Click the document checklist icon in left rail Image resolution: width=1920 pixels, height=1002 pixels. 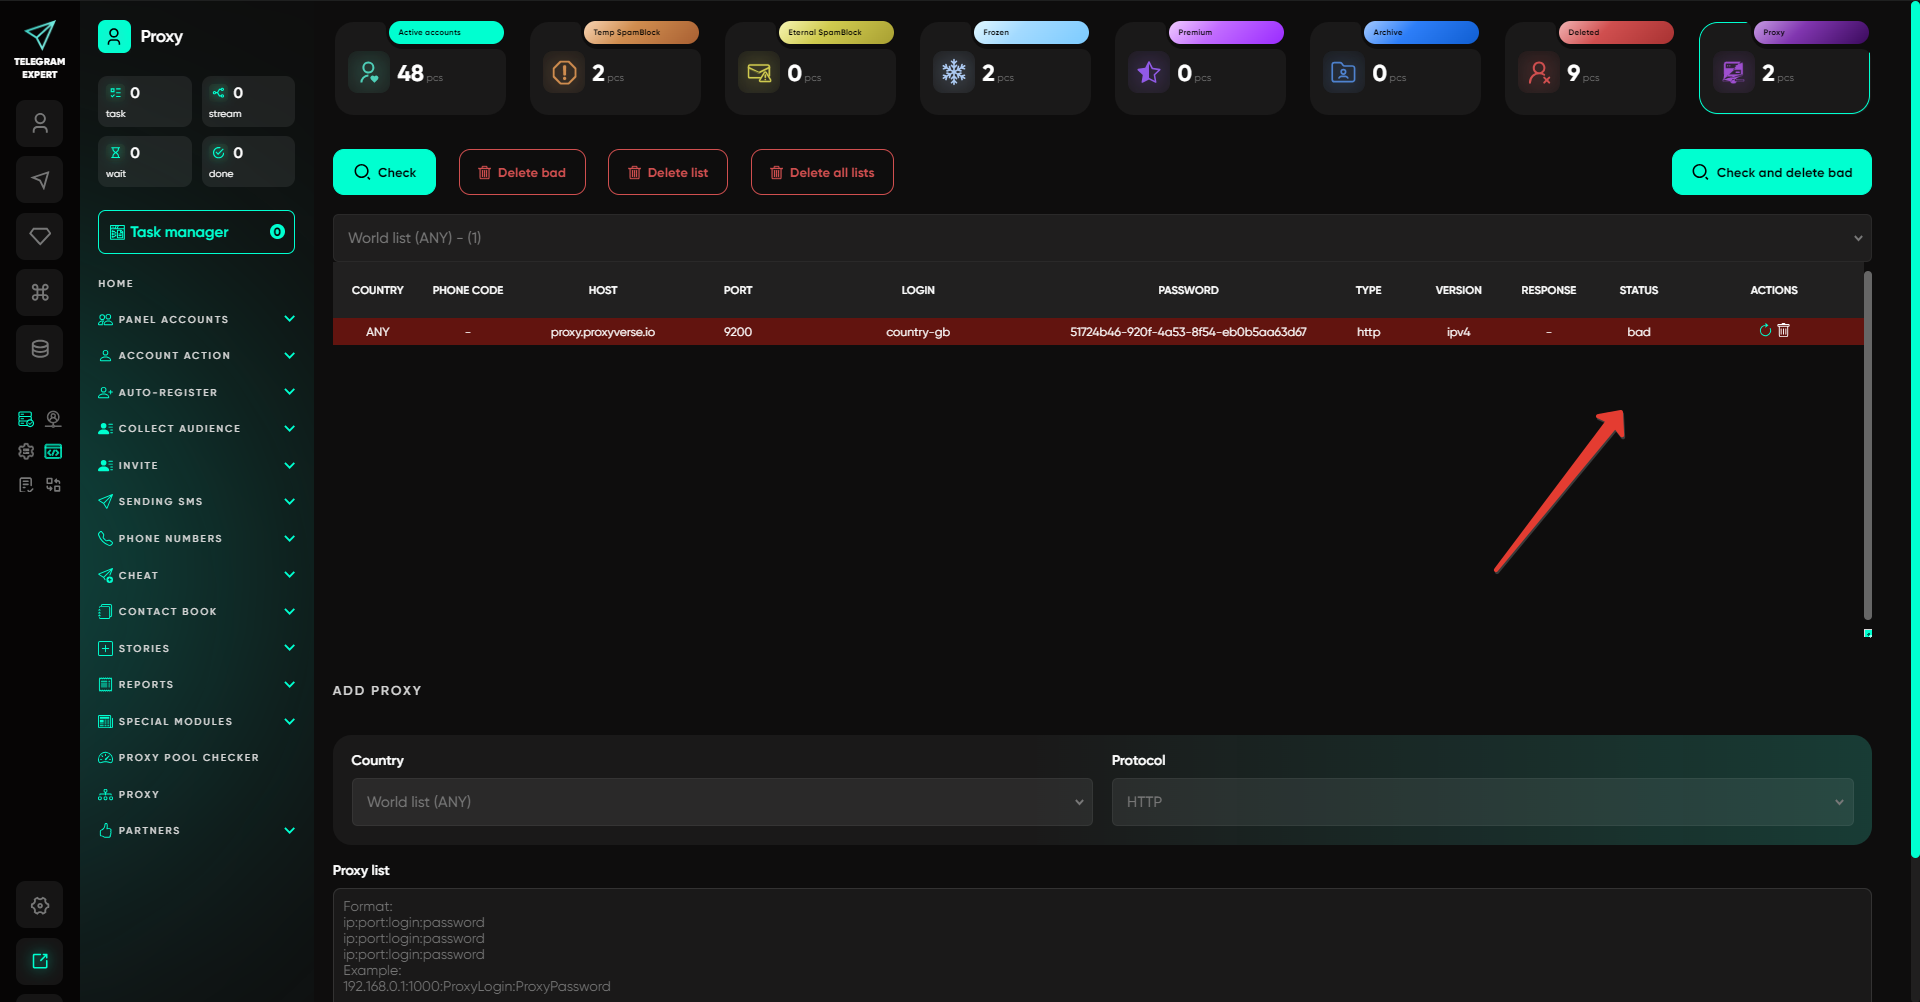tap(26, 485)
